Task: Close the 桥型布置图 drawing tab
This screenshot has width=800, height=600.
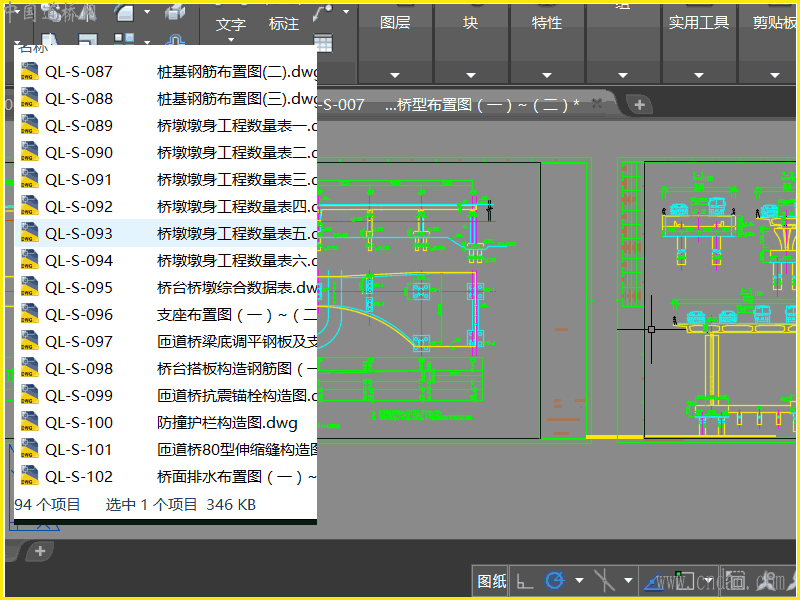Action: [x=597, y=104]
